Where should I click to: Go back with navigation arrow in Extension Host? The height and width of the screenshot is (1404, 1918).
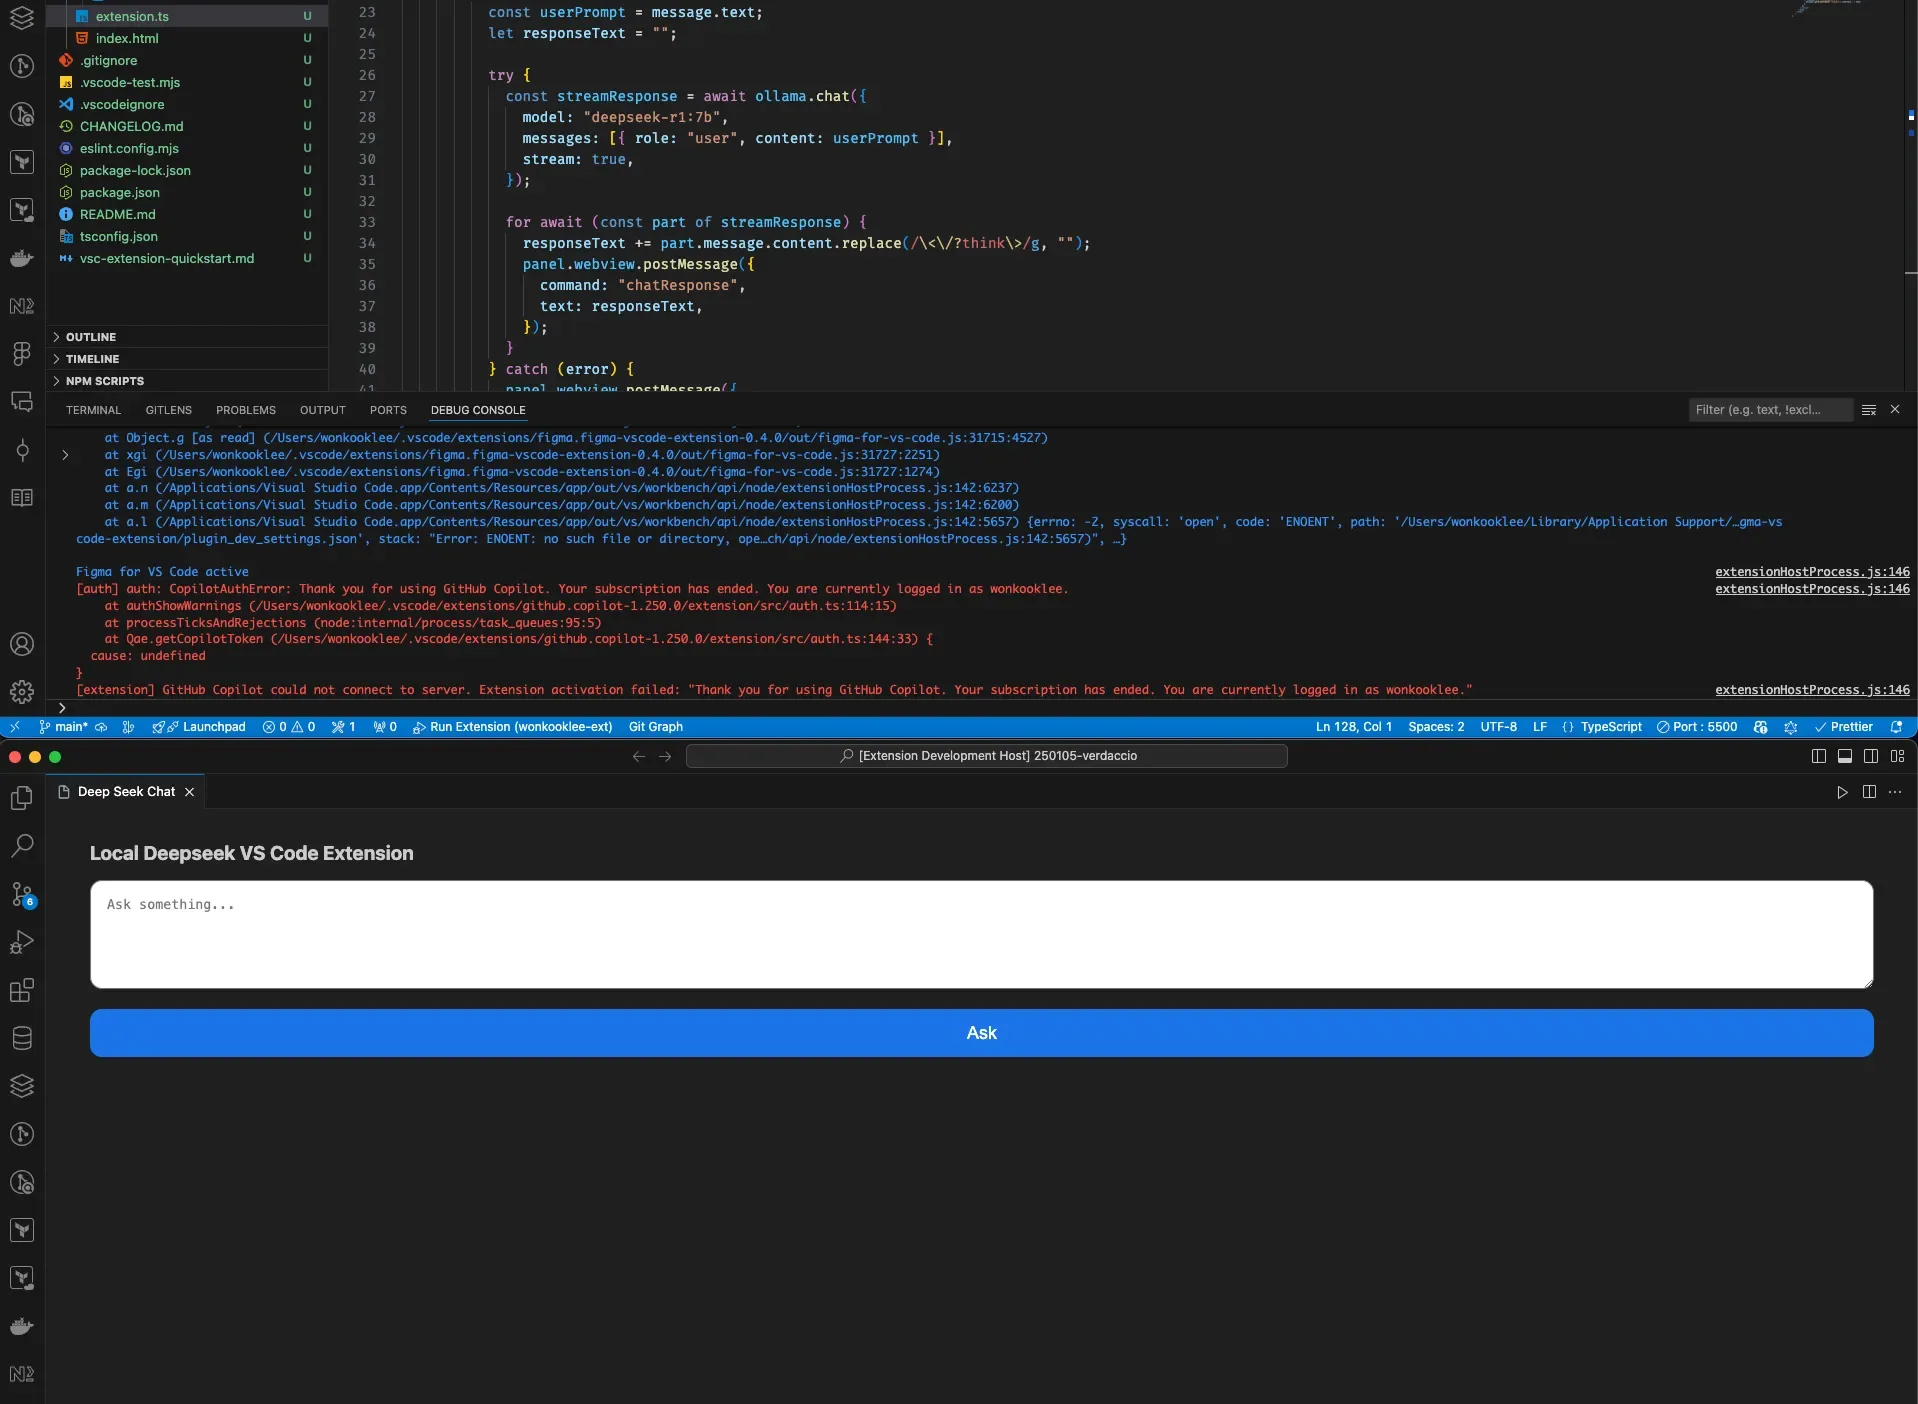coord(639,756)
